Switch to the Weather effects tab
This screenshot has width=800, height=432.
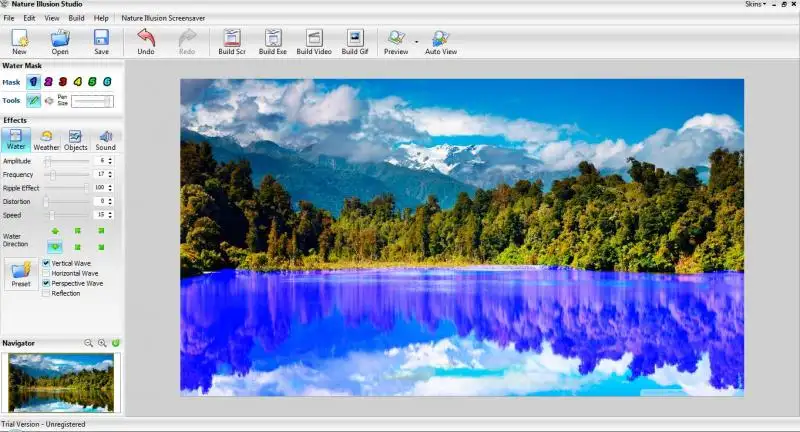coord(46,140)
